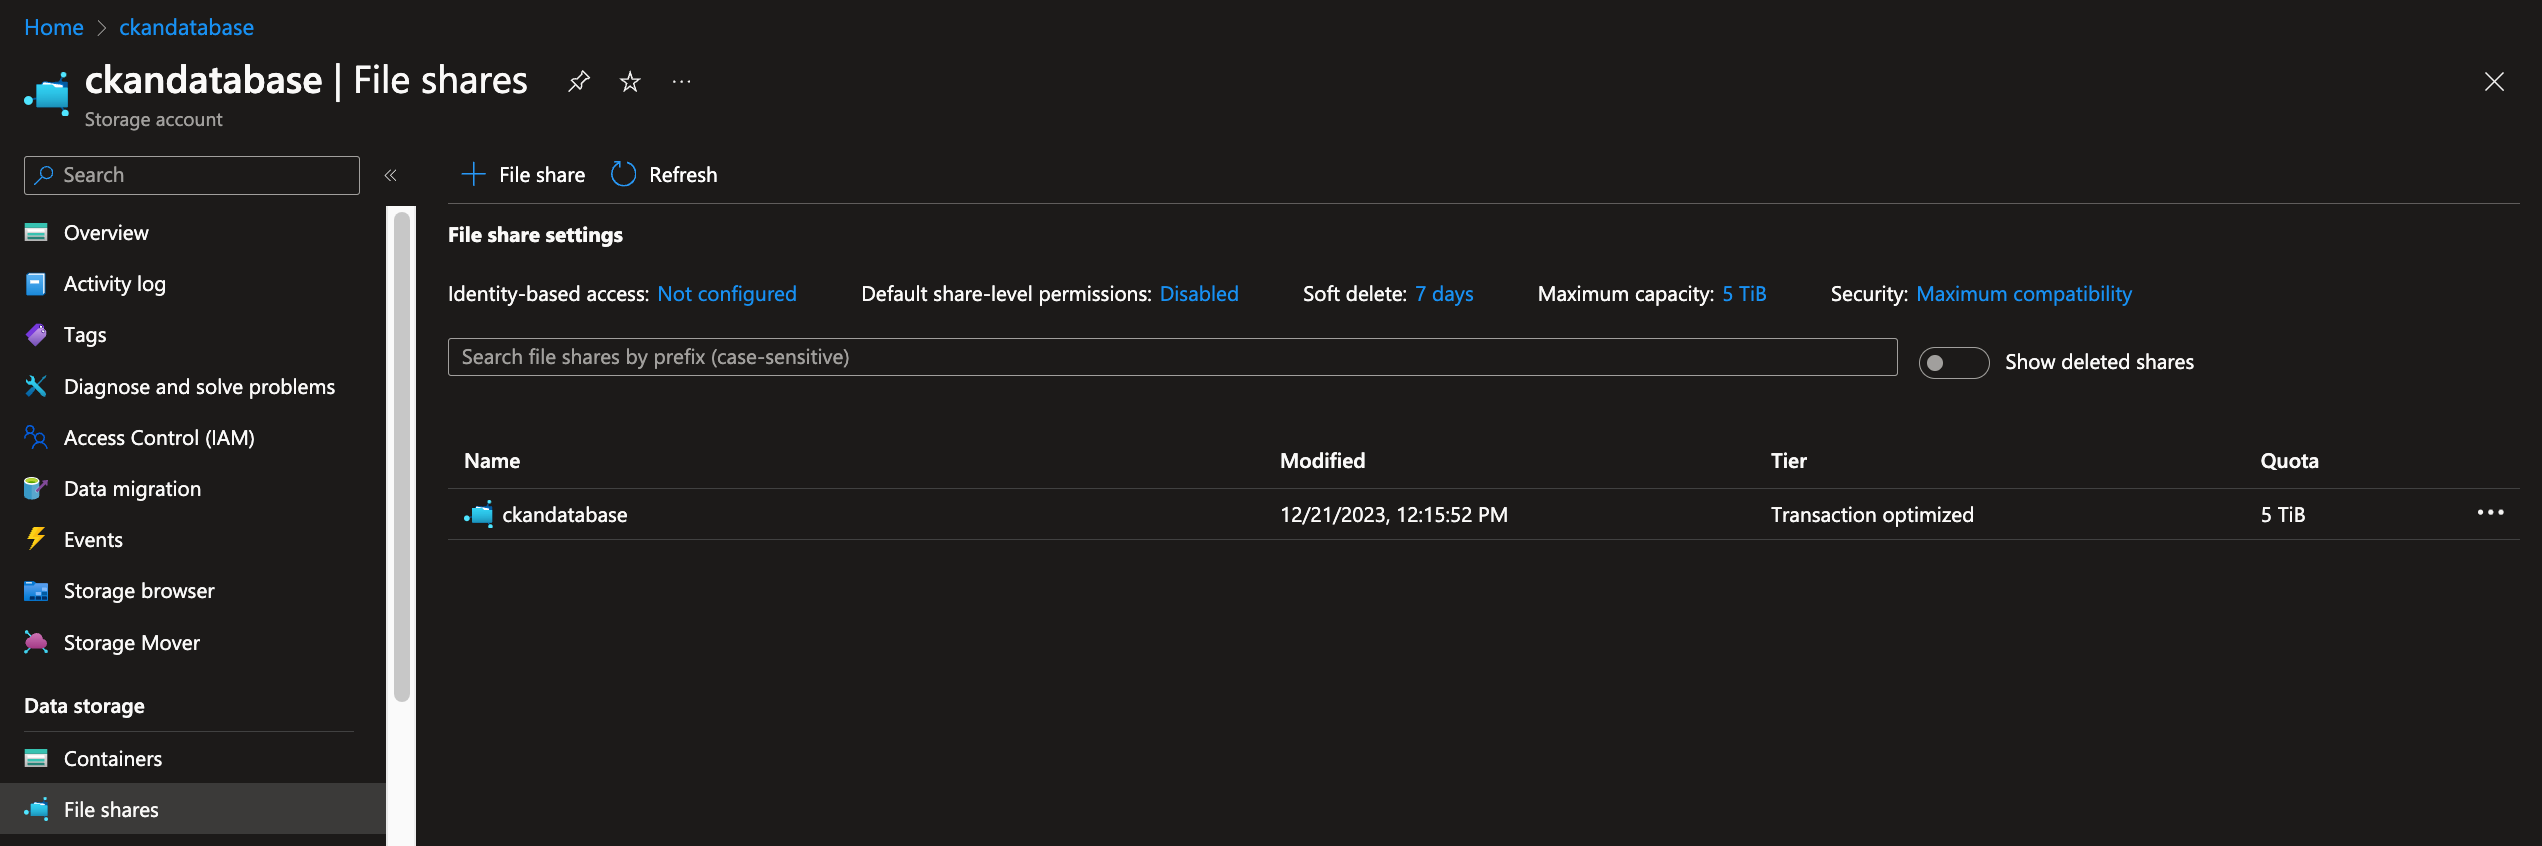Mark ckandatabase as favorite with star icon

(x=630, y=81)
